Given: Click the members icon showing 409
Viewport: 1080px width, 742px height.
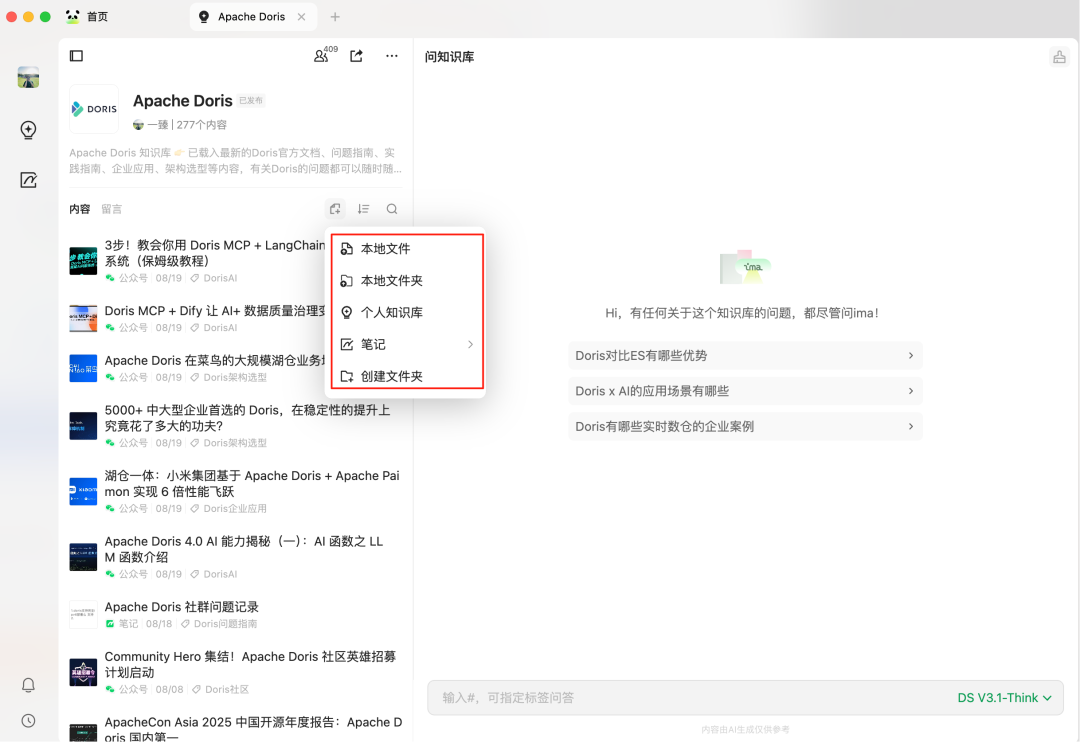Looking at the screenshot, I should pyautogui.click(x=322, y=57).
